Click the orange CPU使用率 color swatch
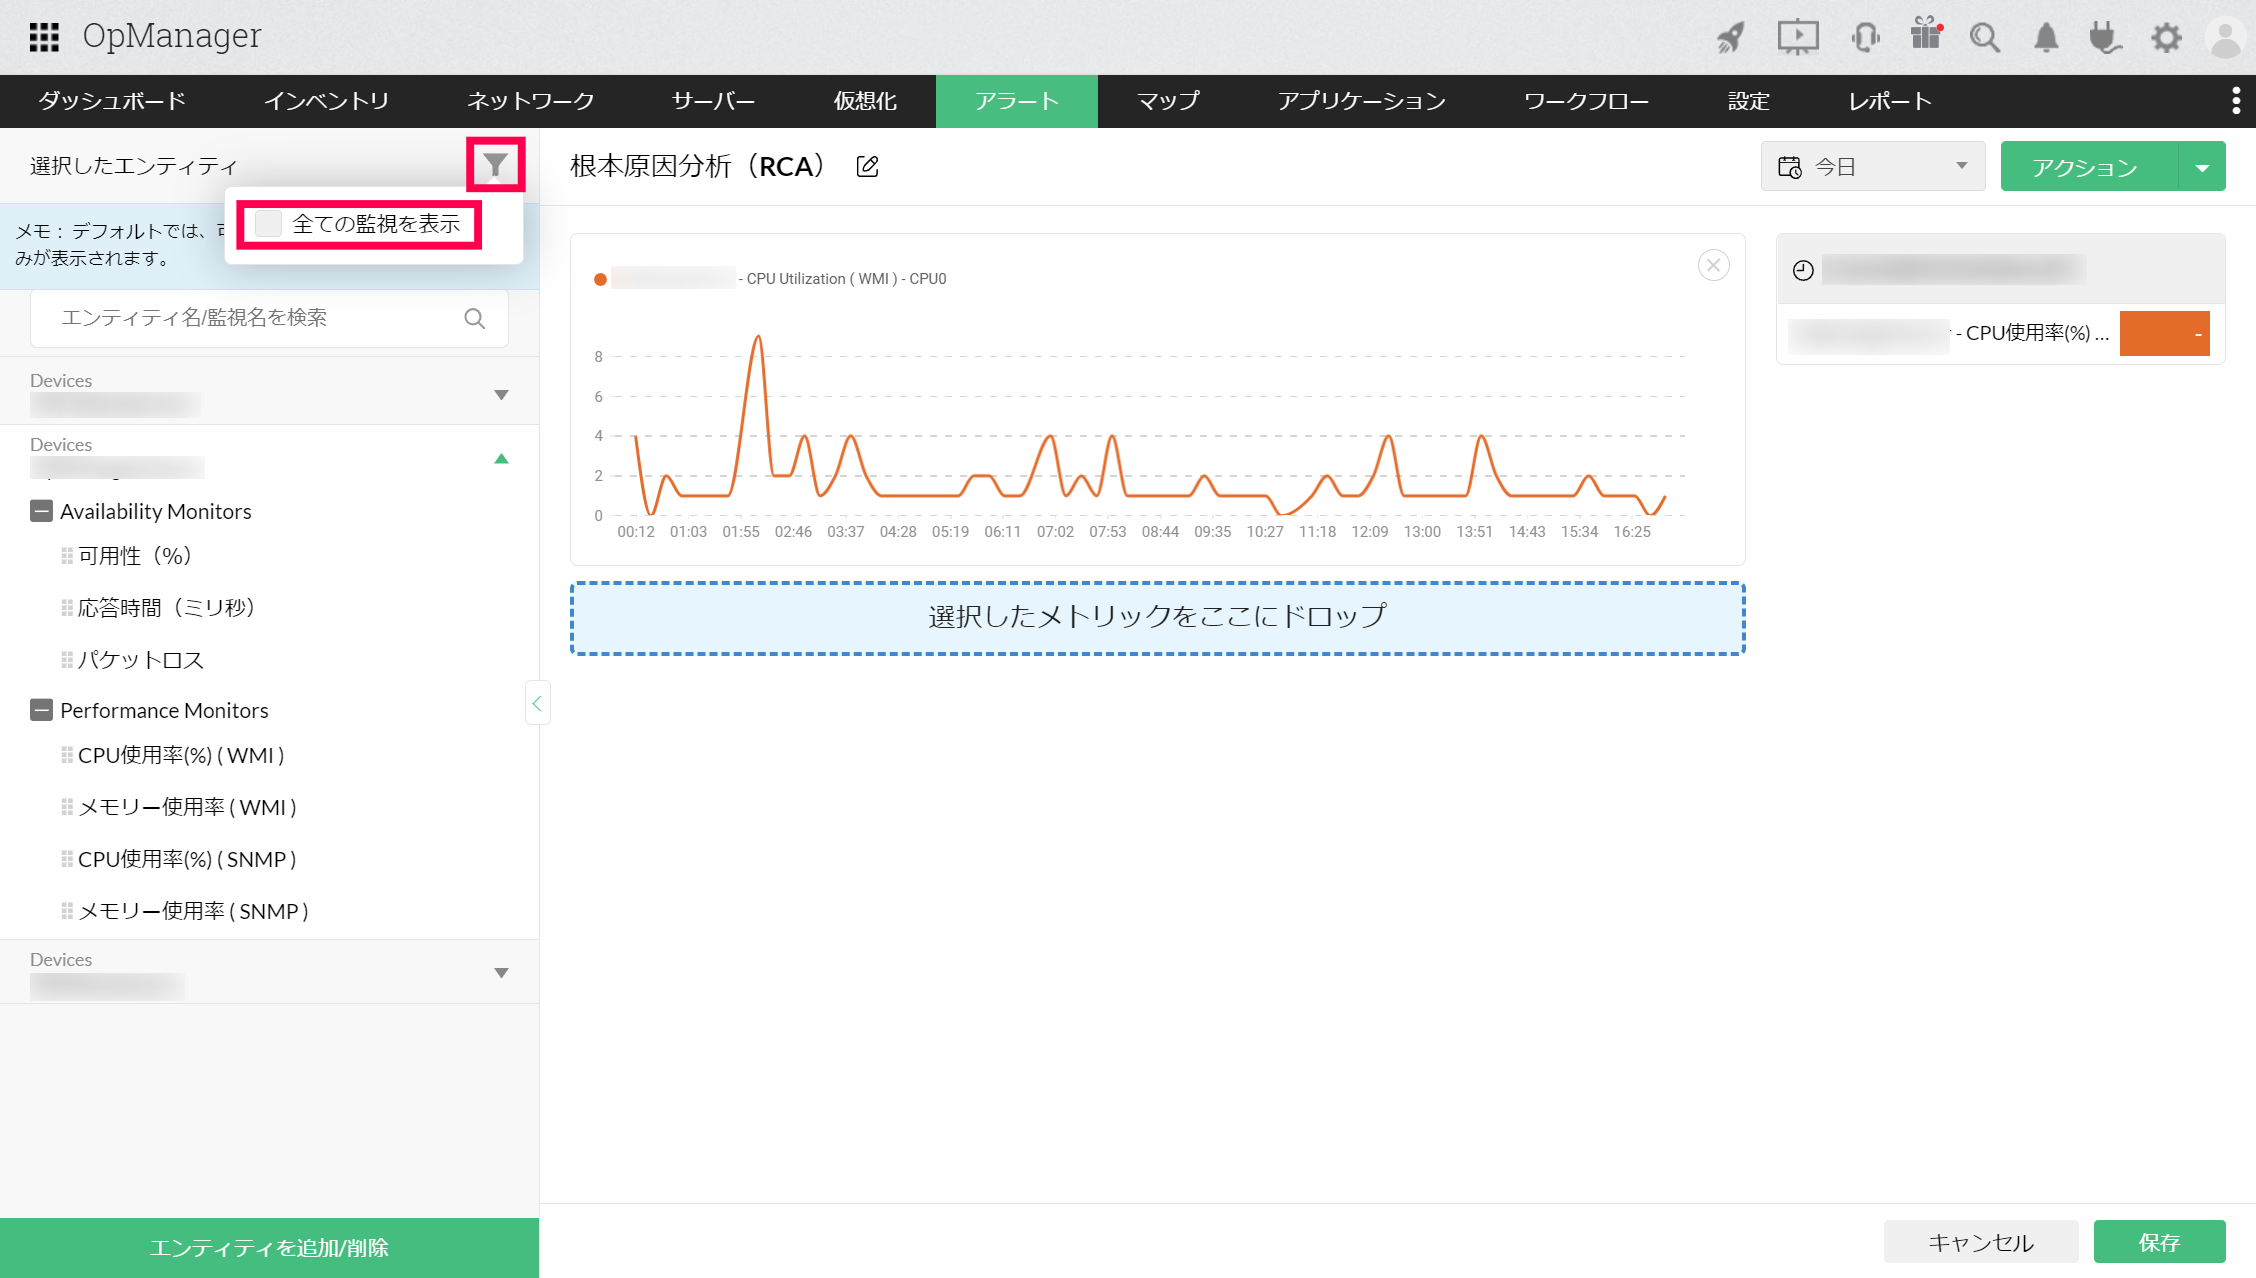This screenshot has height=1278, width=2256. [2164, 333]
